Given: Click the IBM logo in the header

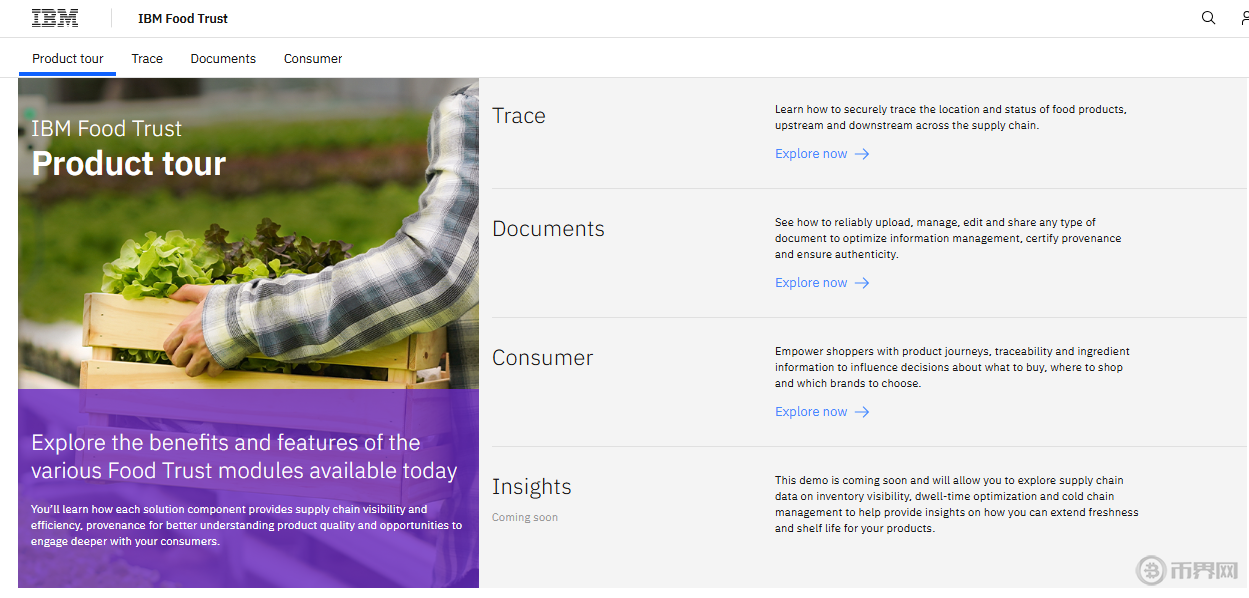Looking at the screenshot, I should click(54, 18).
